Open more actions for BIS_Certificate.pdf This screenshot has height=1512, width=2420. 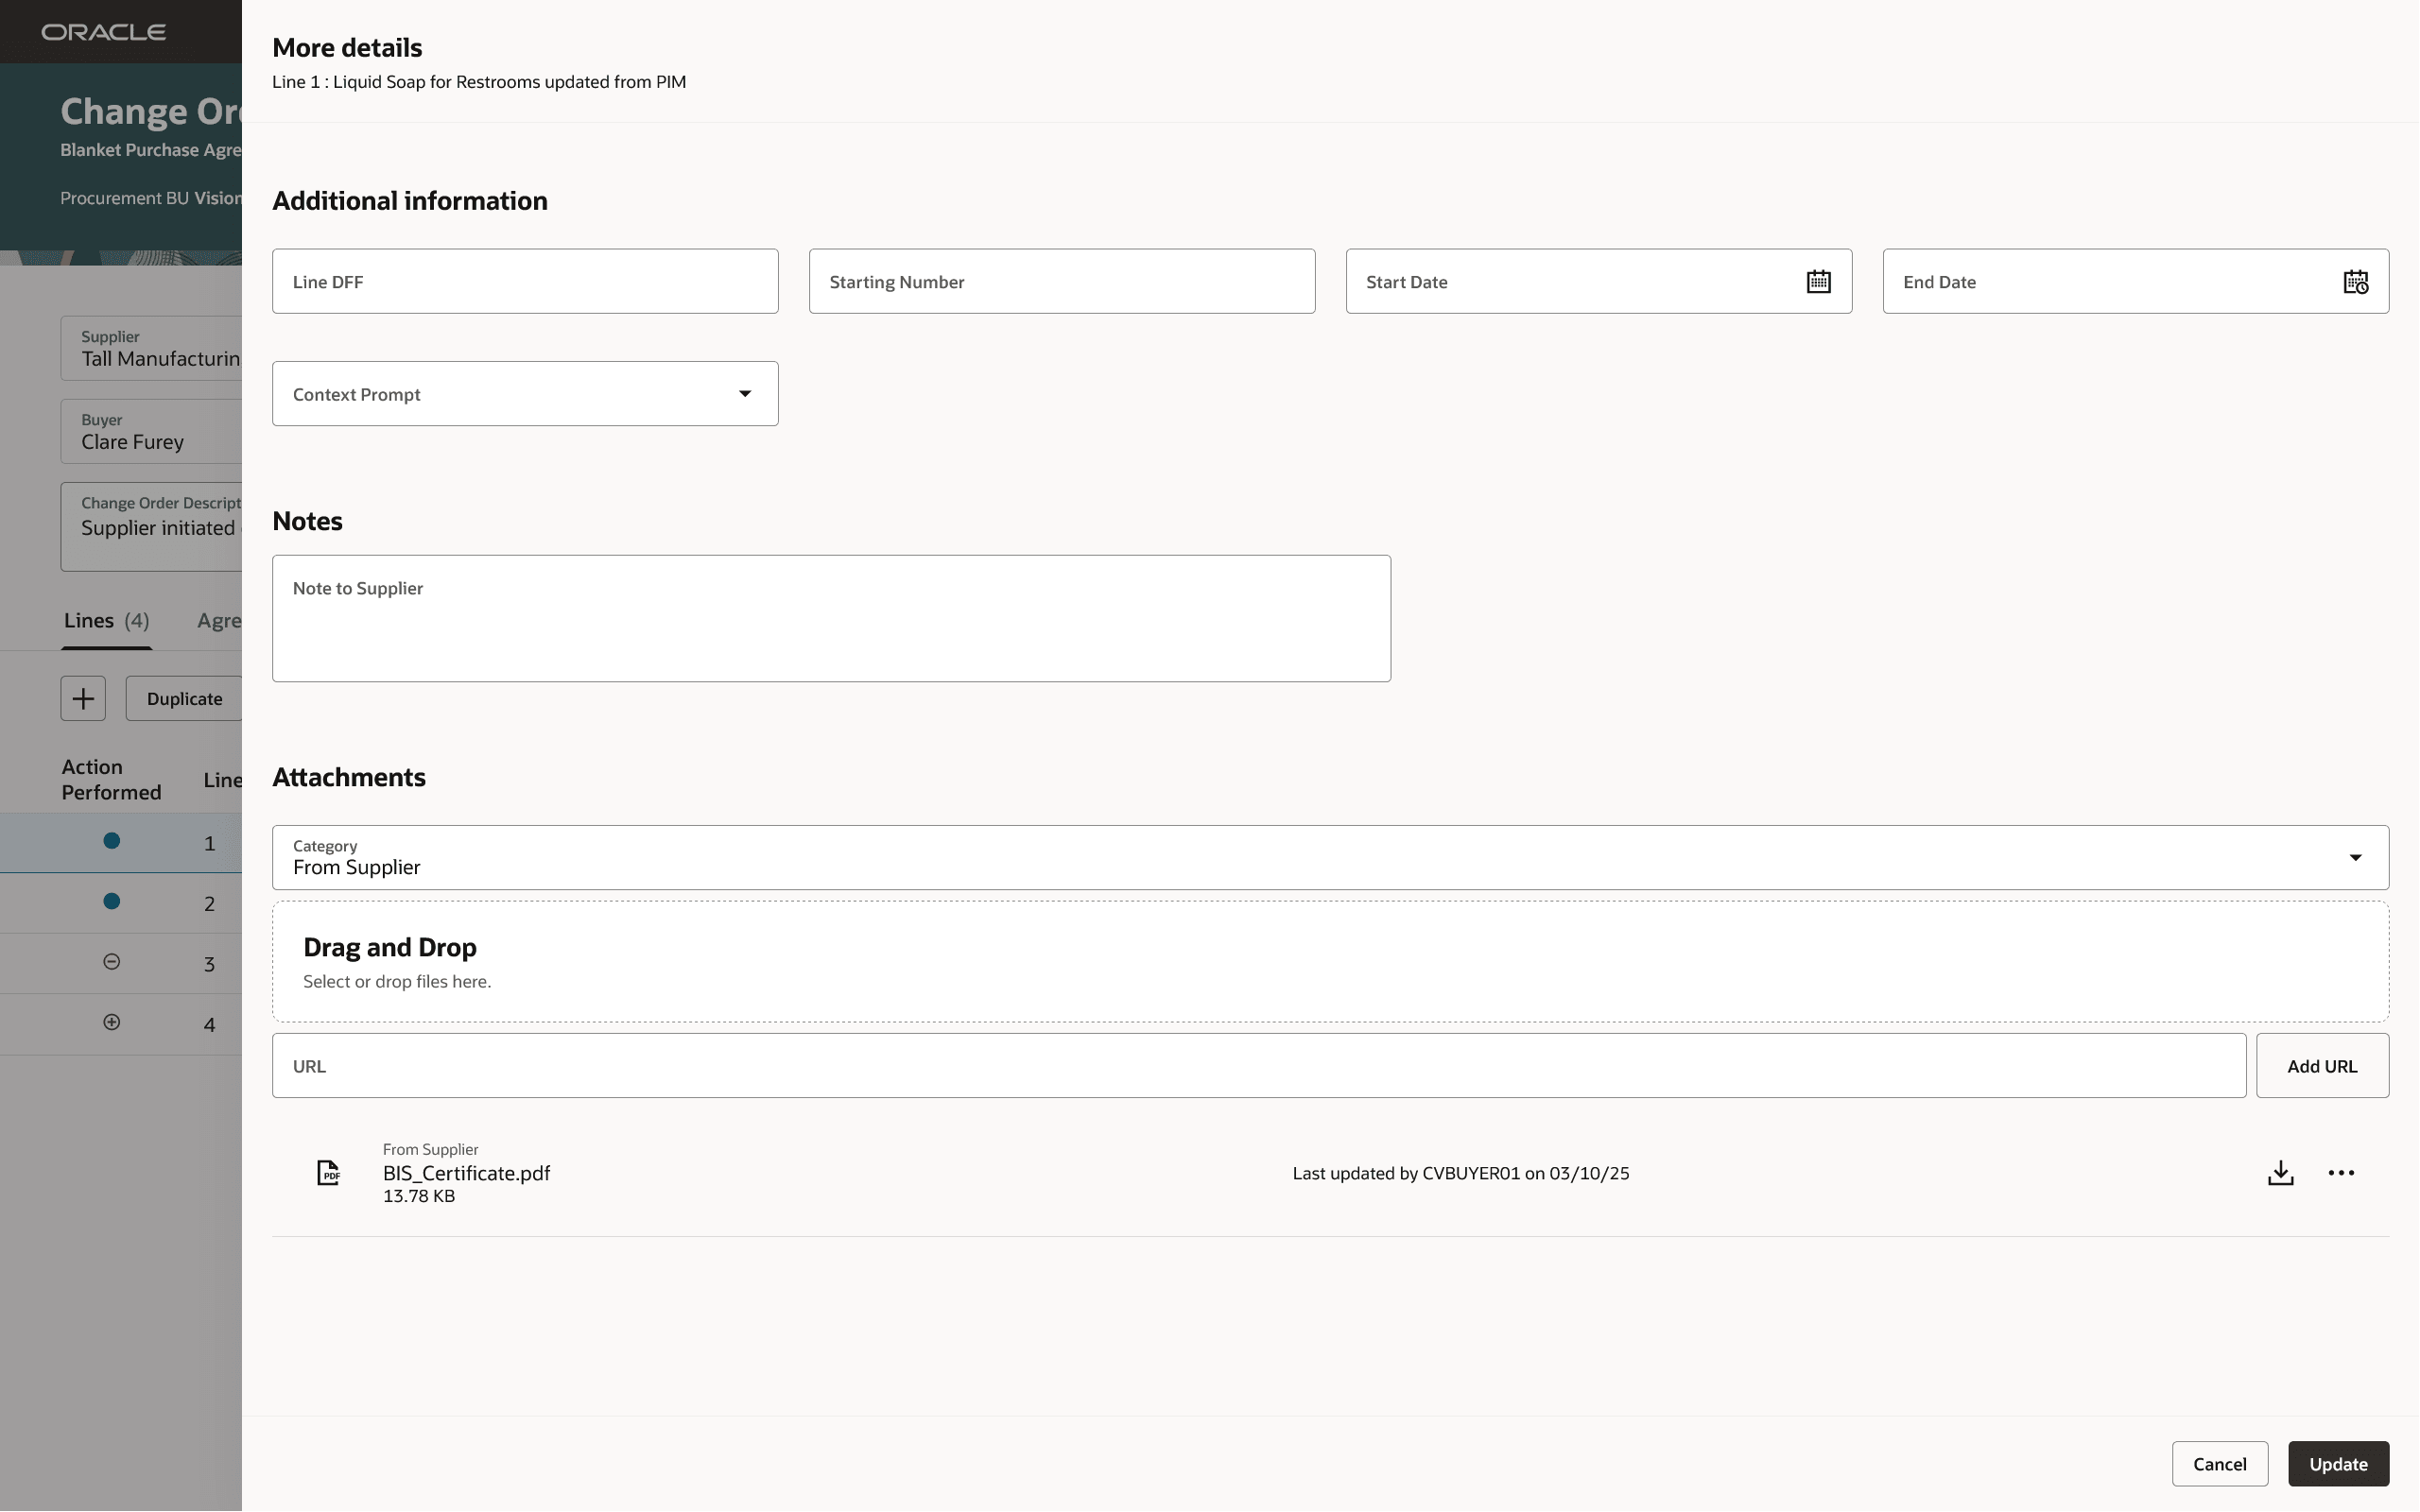(x=2341, y=1173)
